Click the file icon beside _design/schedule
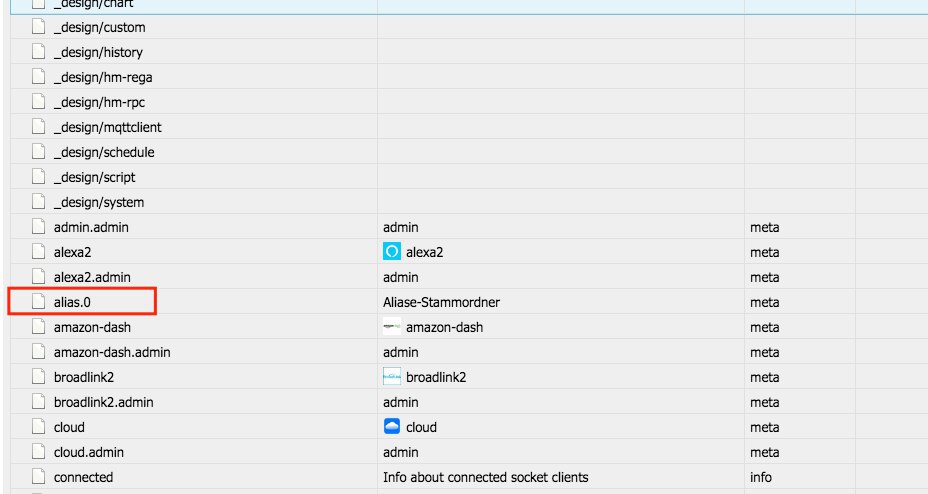The width and height of the screenshot is (928, 494). [x=38, y=152]
